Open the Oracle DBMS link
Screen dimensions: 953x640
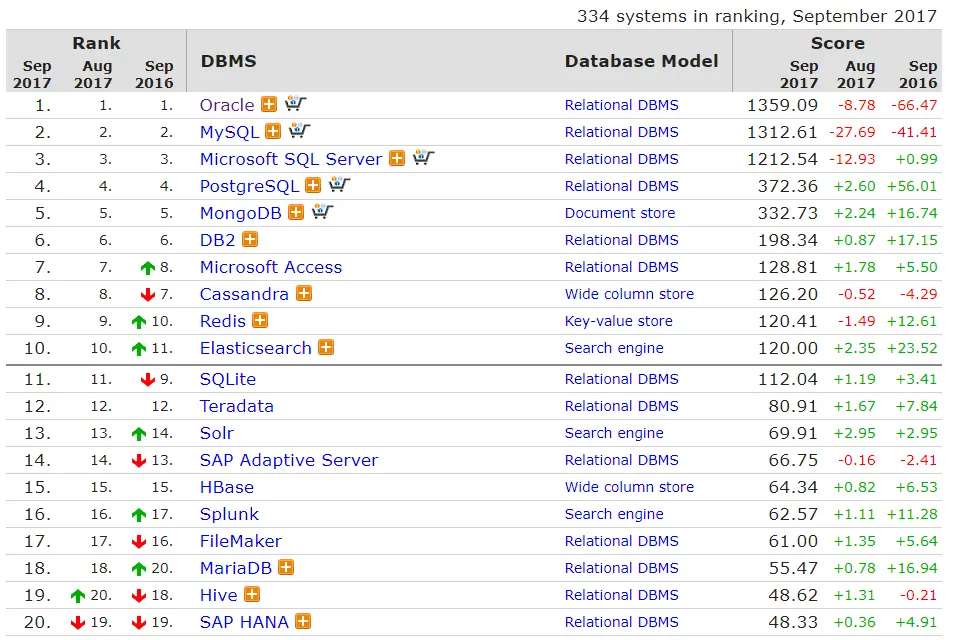click(x=227, y=105)
